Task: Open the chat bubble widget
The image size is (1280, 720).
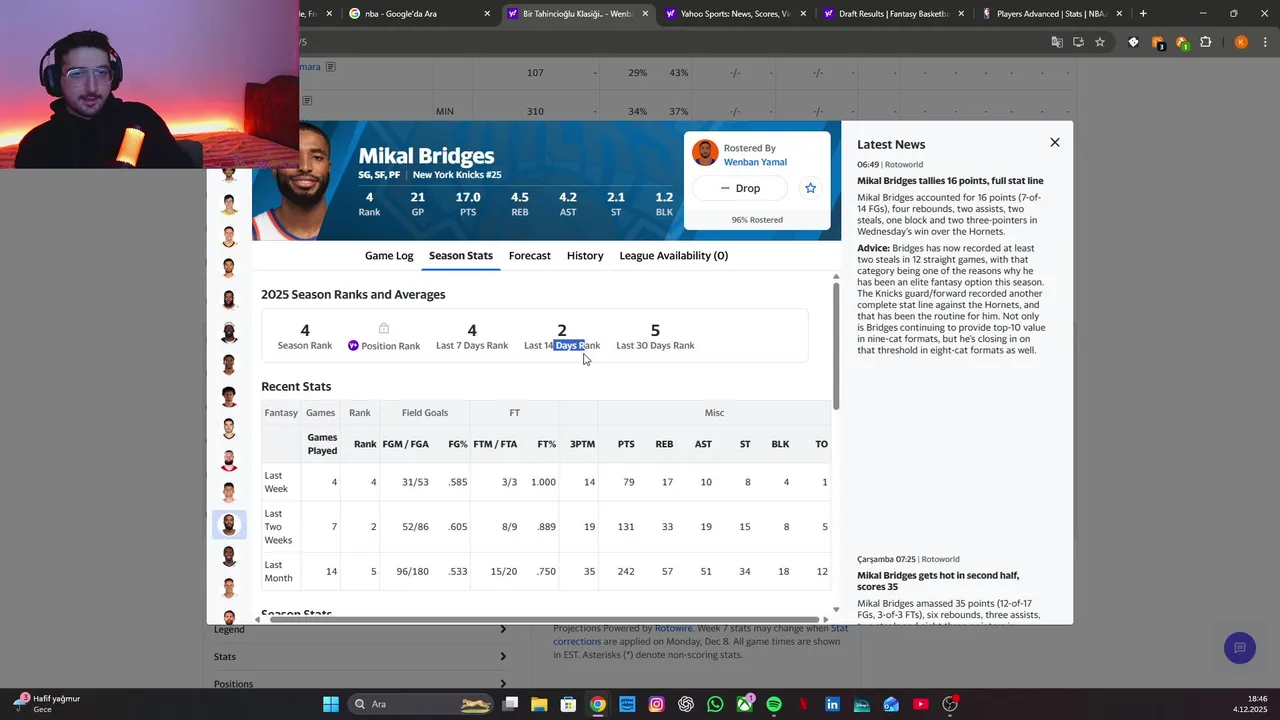Action: pyautogui.click(x=1239, y=648)
